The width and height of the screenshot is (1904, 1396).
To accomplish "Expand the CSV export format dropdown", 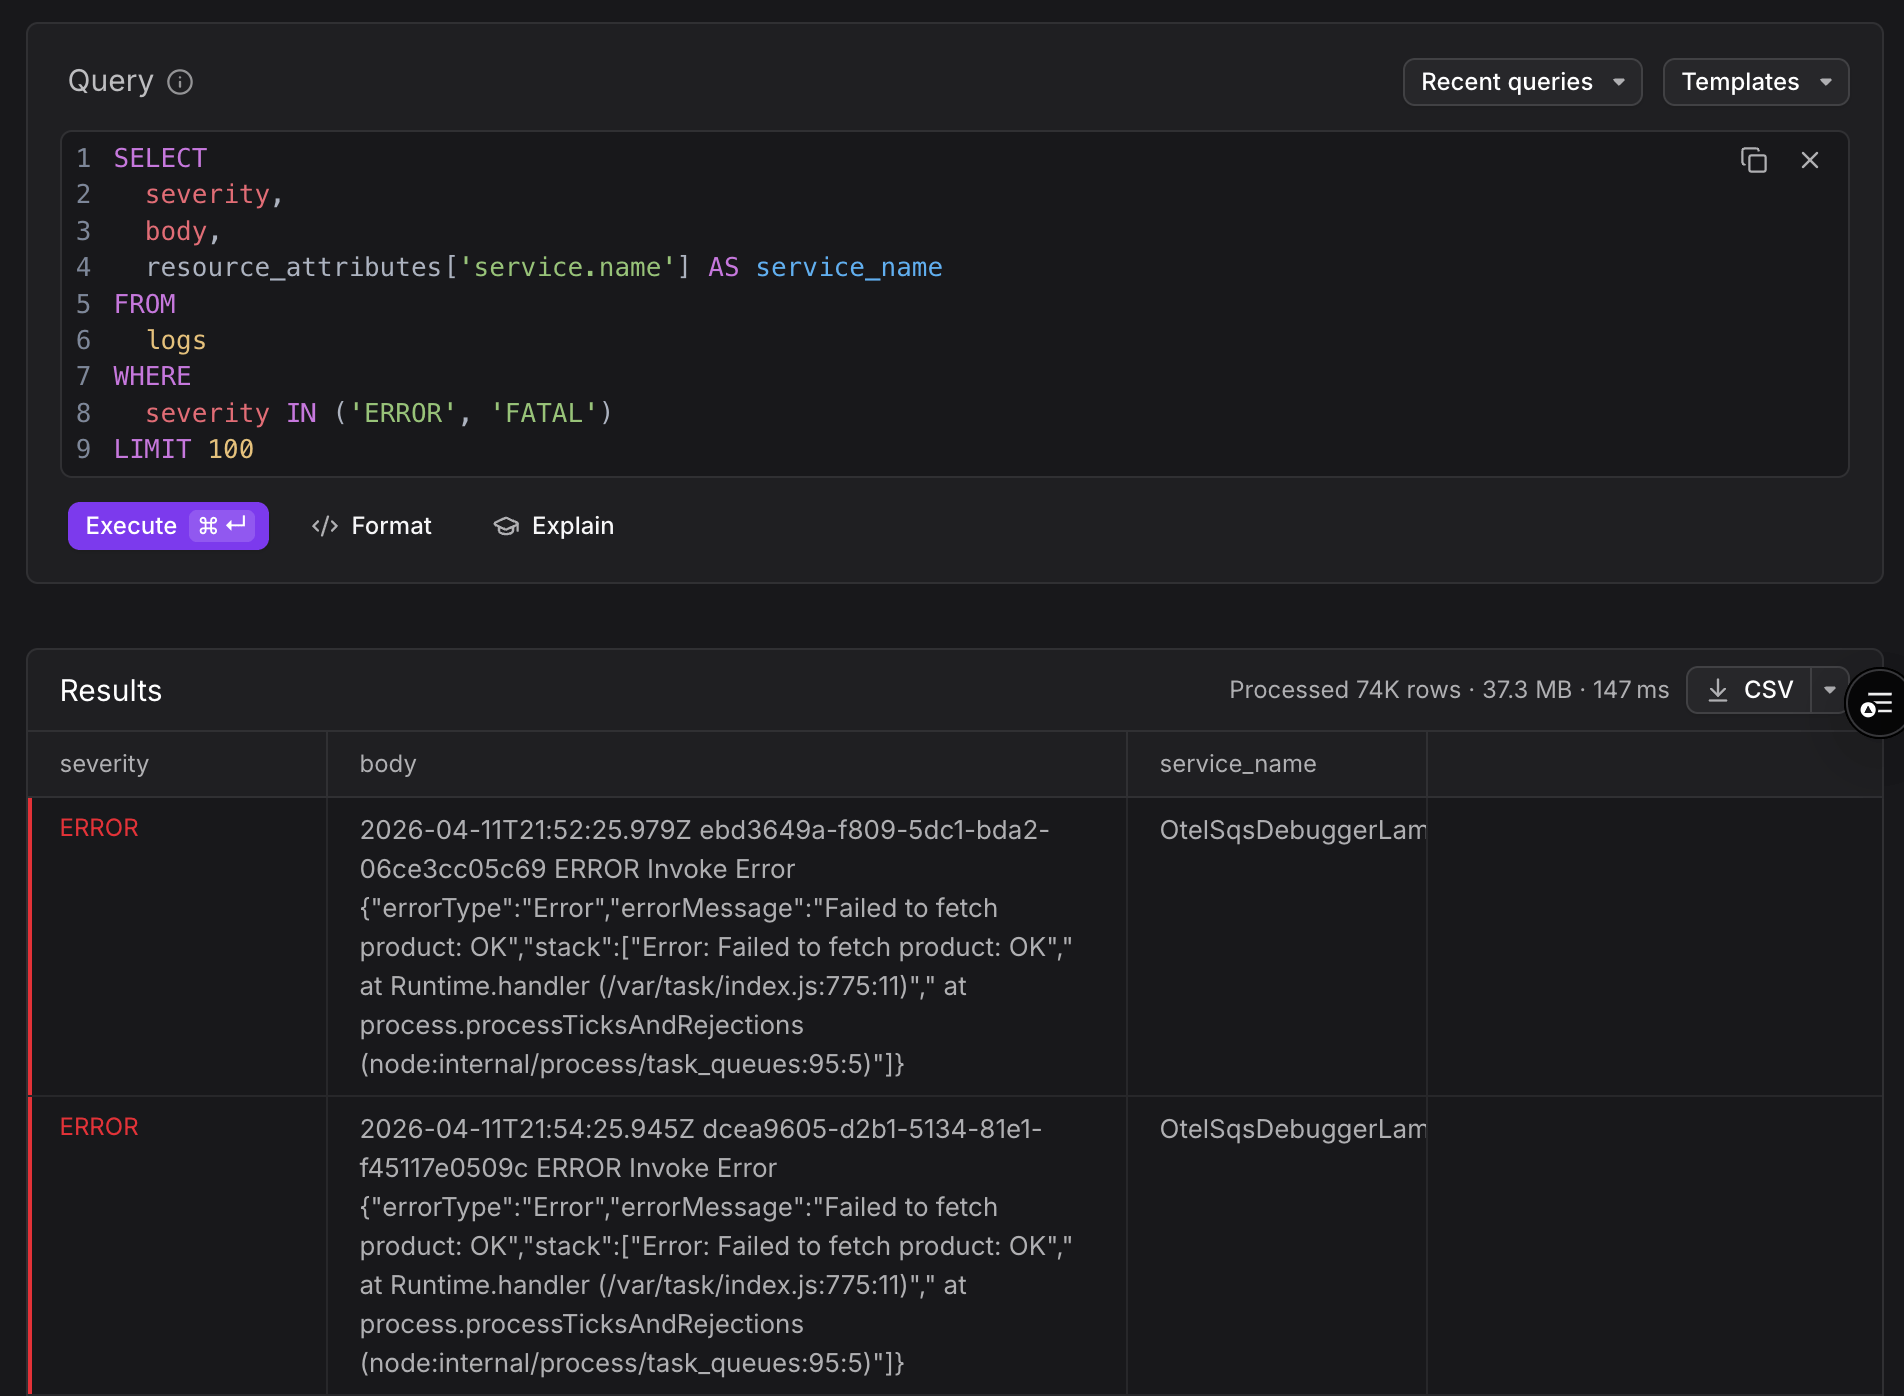I will coord(1830,689).
